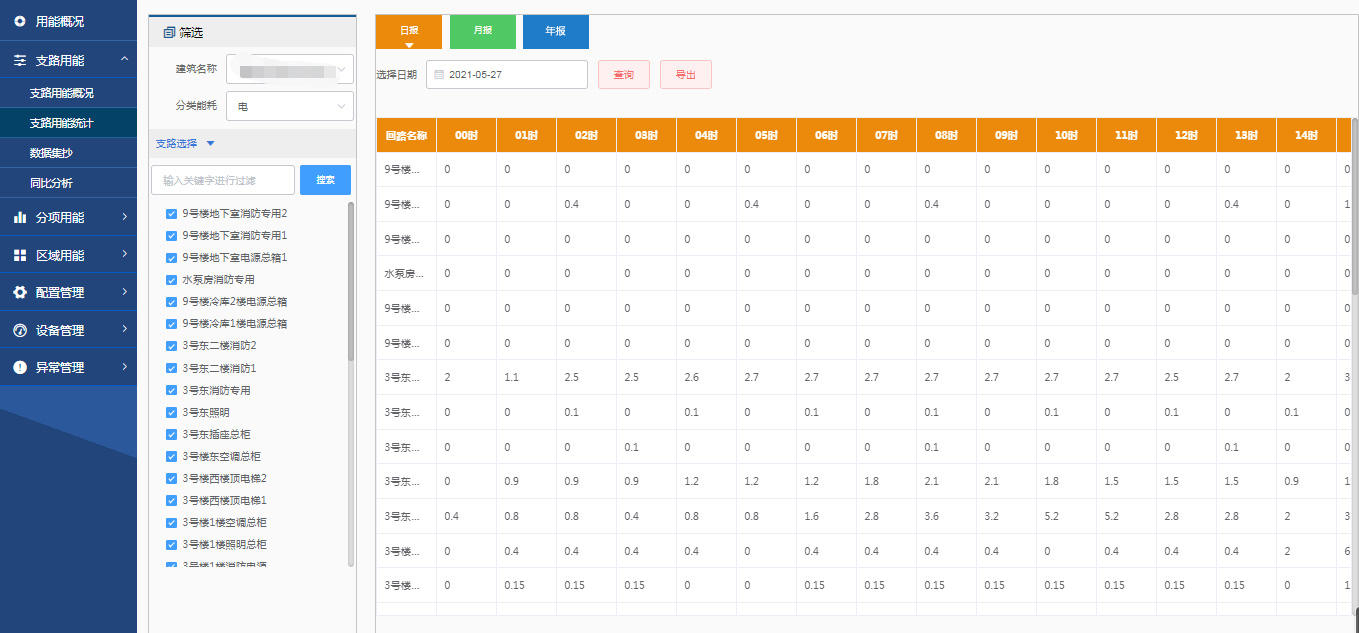Uncheck 3号东插座总柜 checkbox
The height and width of the screenshot is (633, 1359).
(x=171, y=434)
